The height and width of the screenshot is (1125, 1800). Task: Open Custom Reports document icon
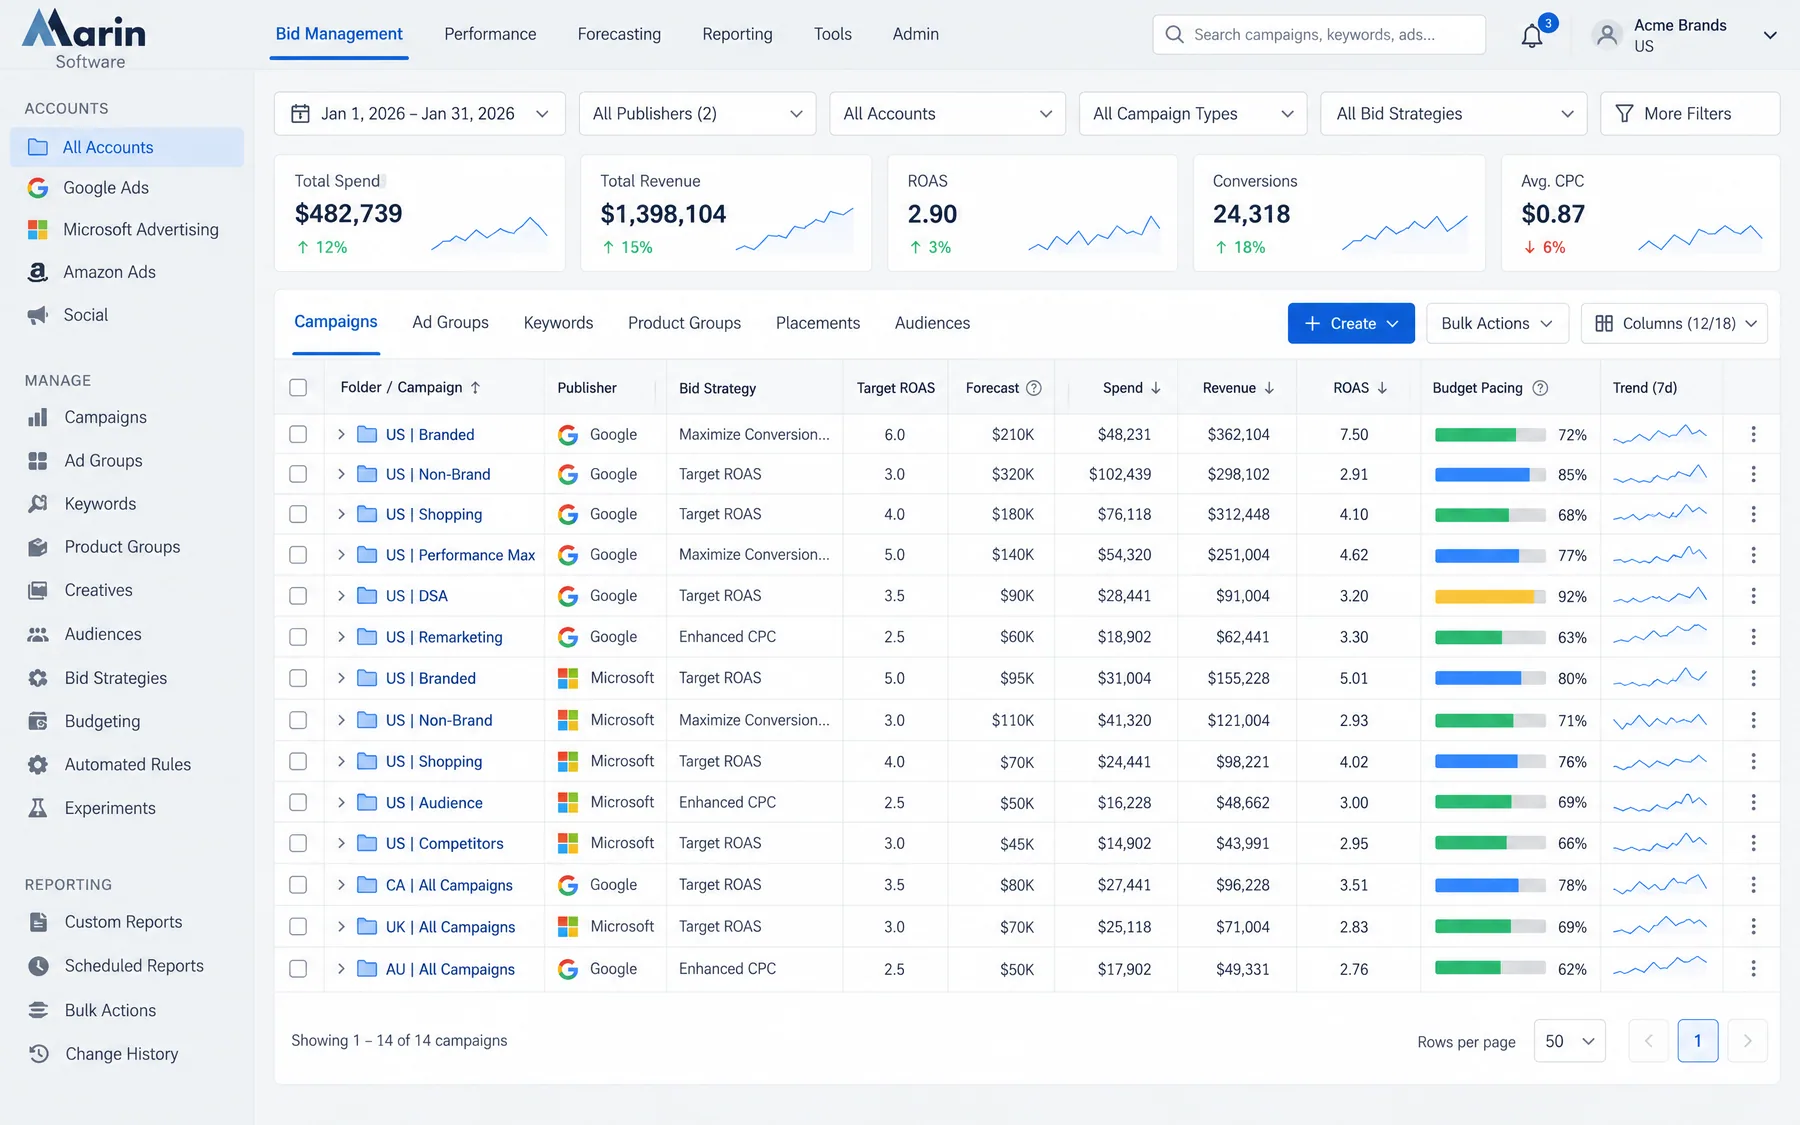[38, 922]
